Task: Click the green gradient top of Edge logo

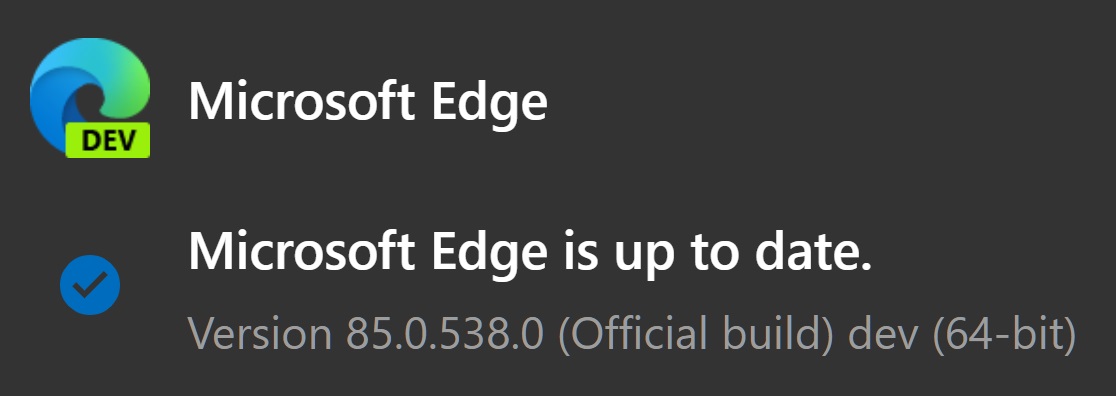Action: click(114, 68)
